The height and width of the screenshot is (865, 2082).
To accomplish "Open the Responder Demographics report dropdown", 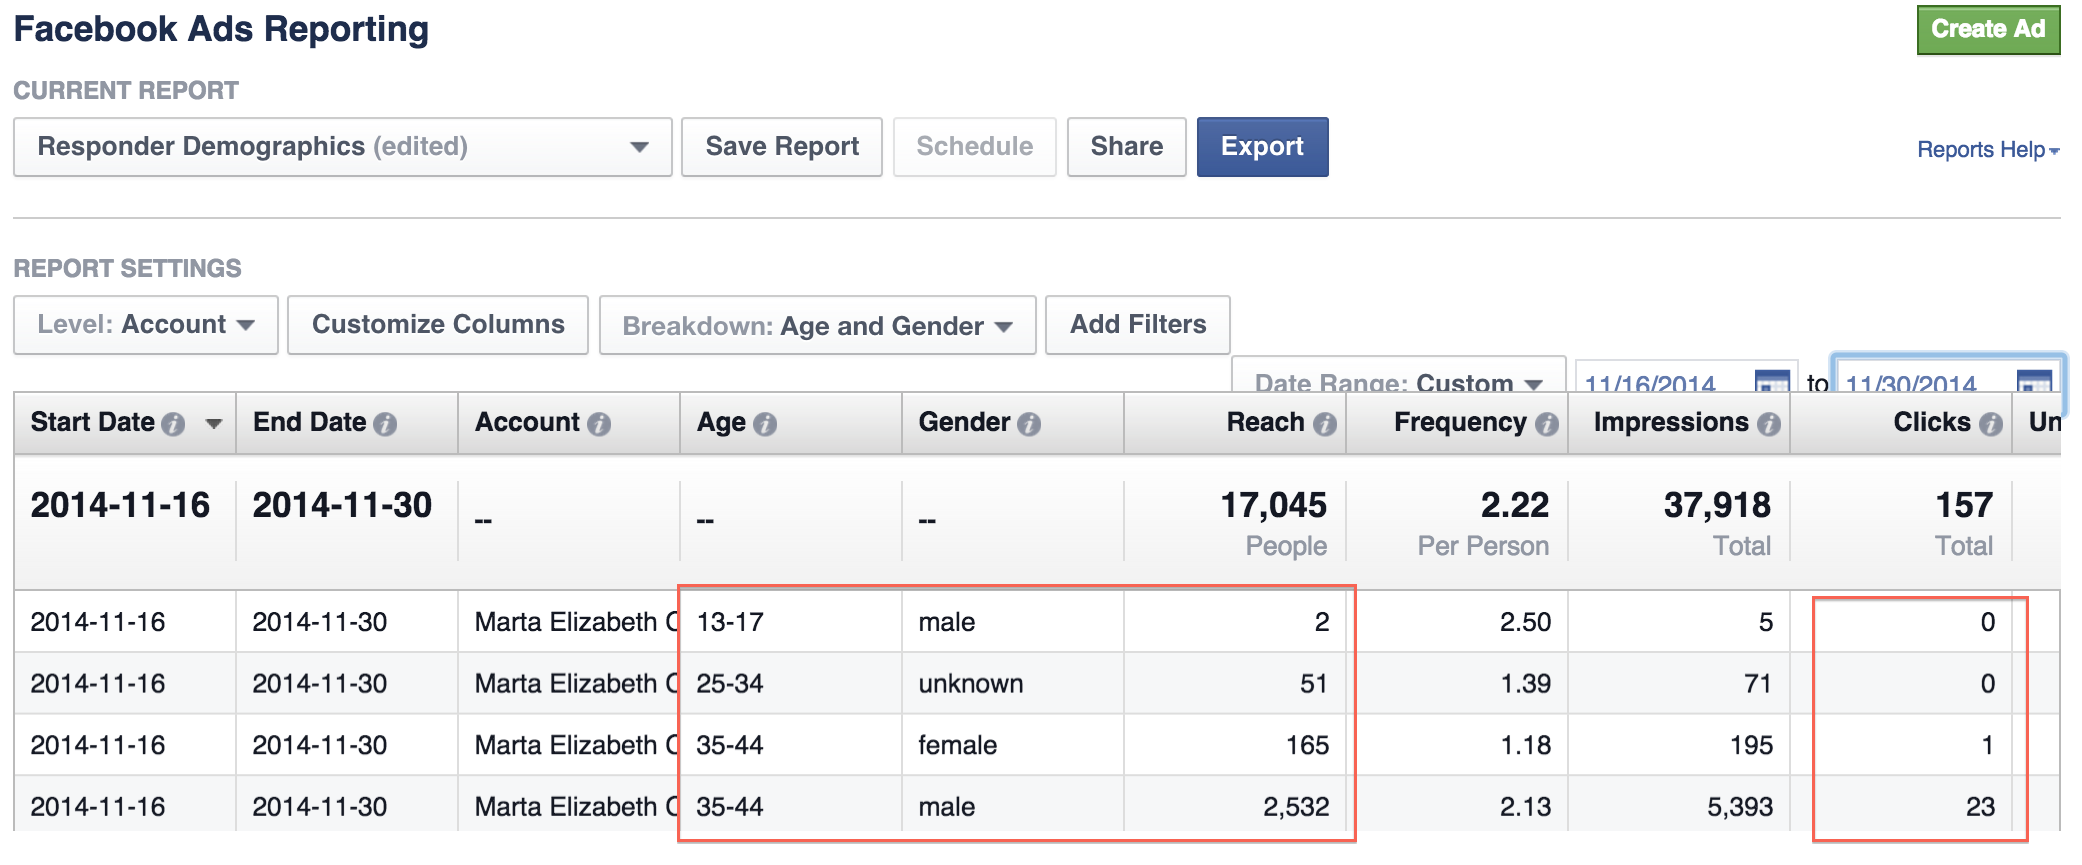I will pyautogui.click(x=343, y=147).
